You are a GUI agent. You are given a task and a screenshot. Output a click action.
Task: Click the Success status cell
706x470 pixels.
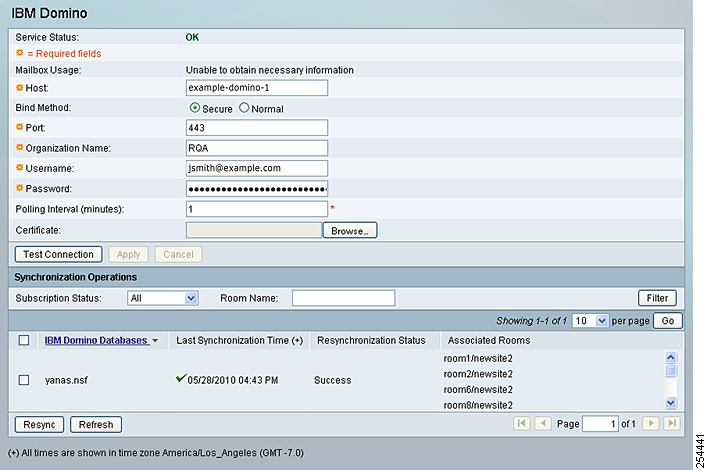tap(332, 380)
